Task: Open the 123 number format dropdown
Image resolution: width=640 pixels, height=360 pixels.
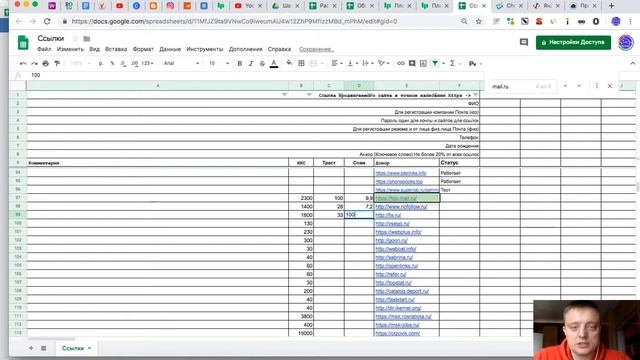Action: click(x=147, y=63)
